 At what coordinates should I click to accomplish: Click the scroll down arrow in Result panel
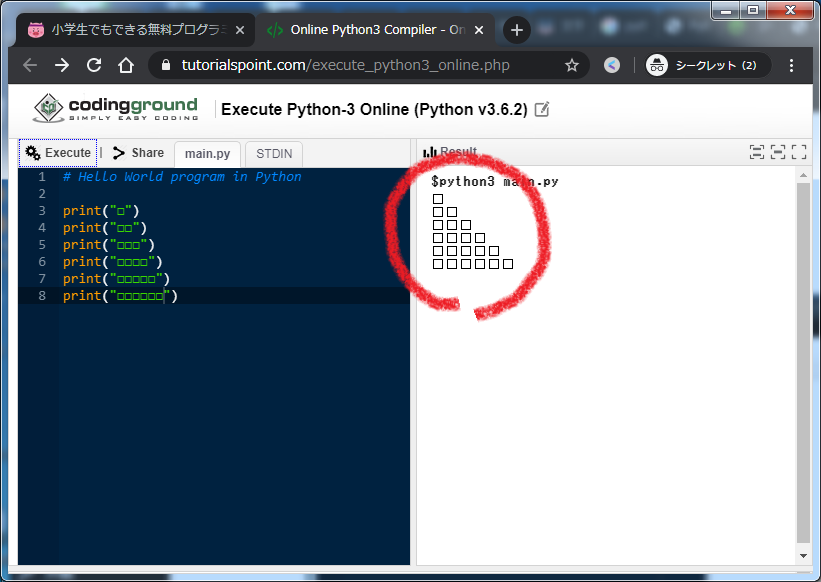click(803, 556)
